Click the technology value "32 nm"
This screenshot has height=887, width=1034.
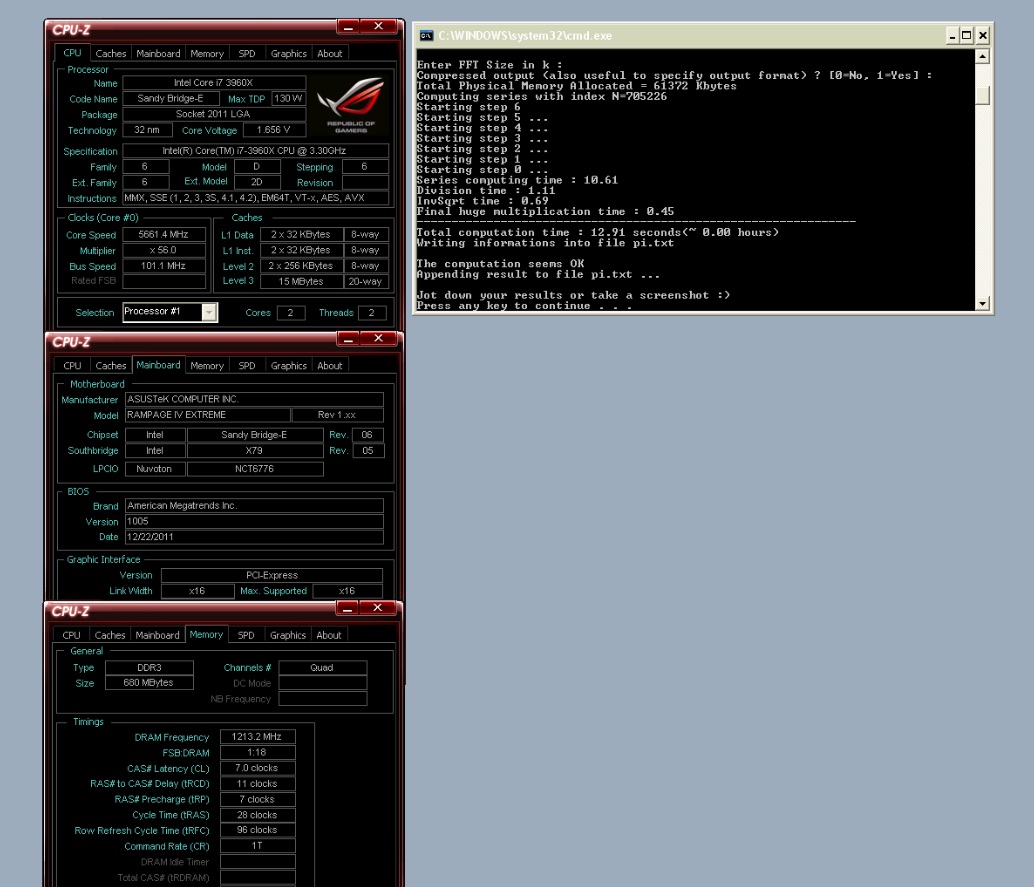click(147, 130)
